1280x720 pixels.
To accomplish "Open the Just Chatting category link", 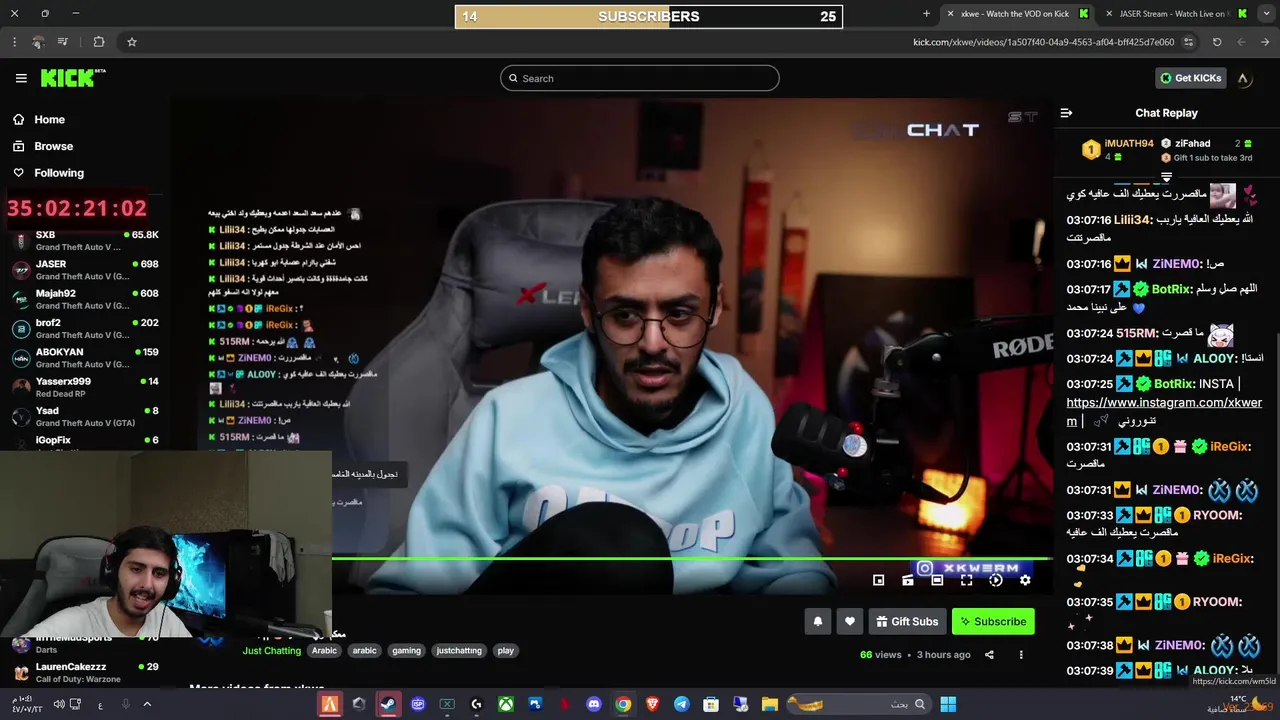I will click(x=271, y=651).
